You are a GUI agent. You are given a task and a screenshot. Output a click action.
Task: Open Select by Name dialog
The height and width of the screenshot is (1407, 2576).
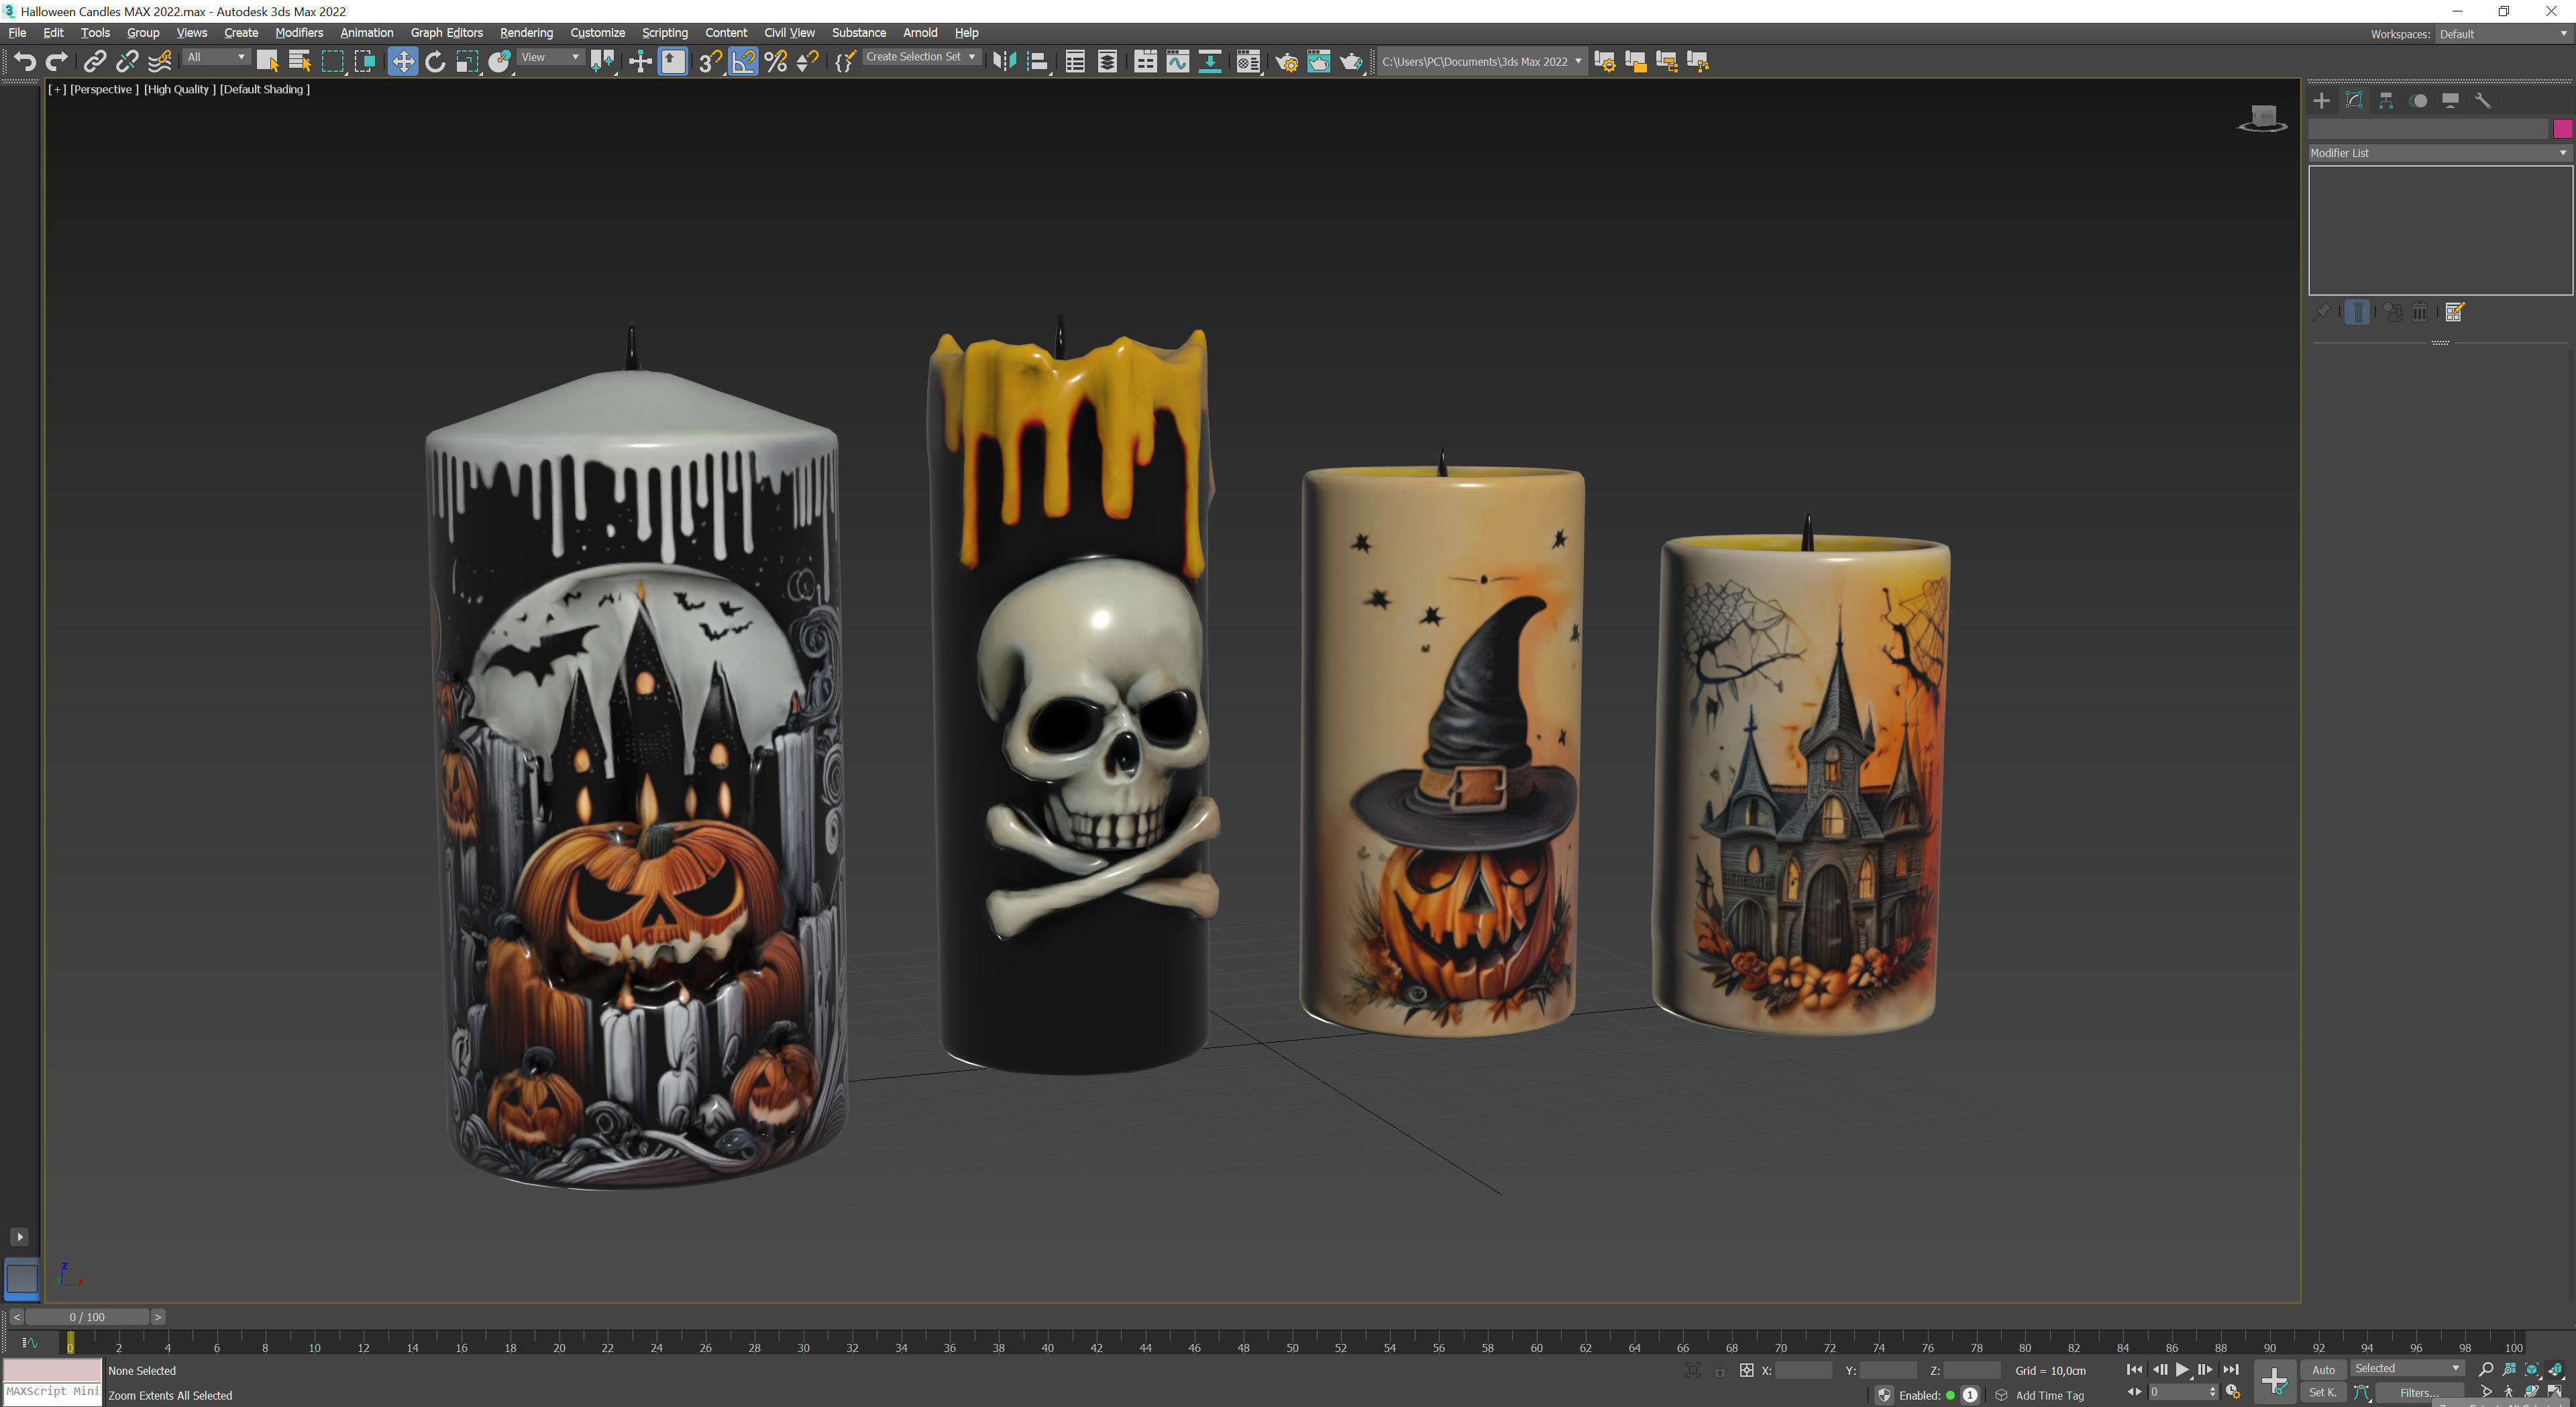tap(299, 62)
